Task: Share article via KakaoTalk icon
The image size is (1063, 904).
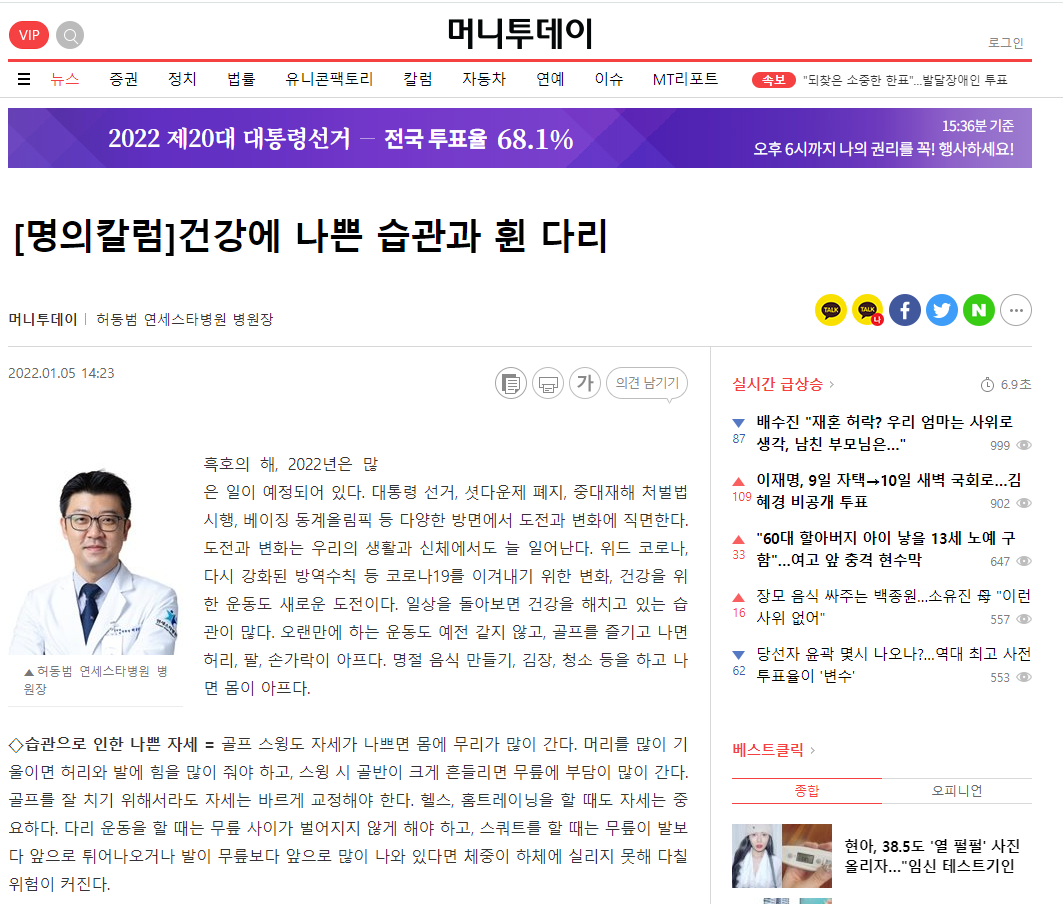Action: coord(830,311)
